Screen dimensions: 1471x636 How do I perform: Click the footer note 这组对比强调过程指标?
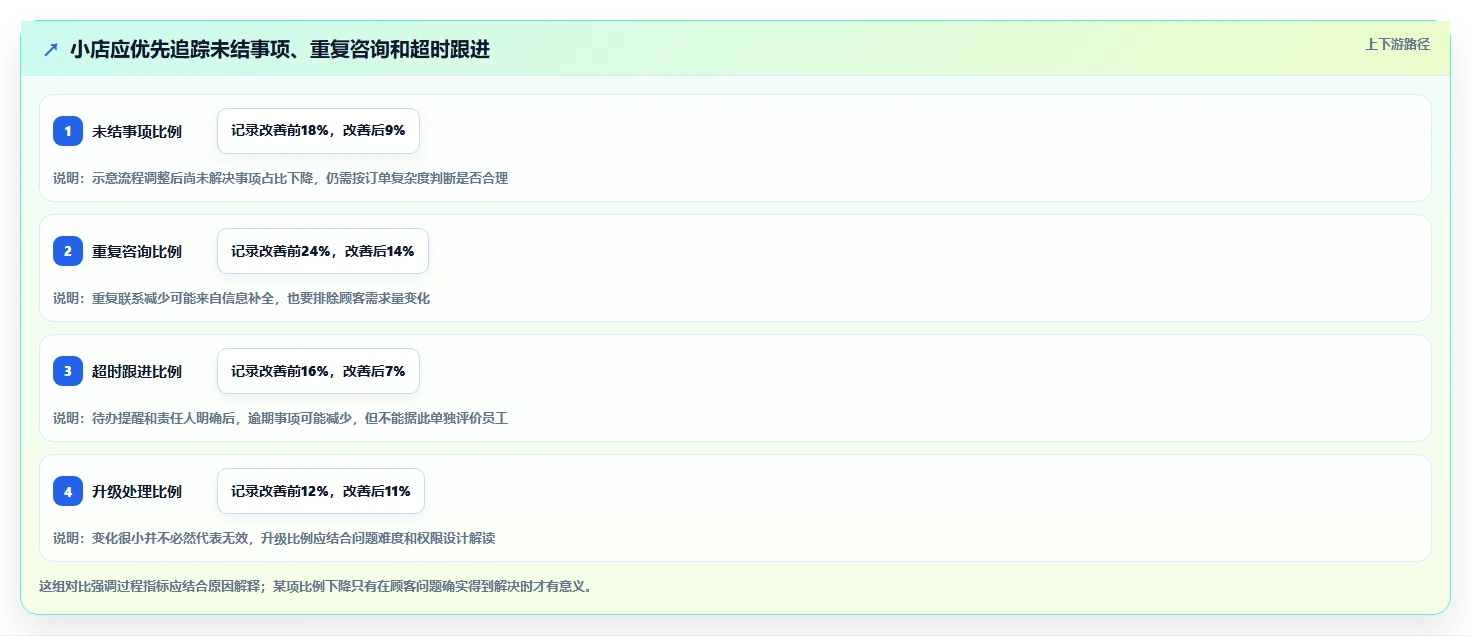(x=317, y=586)
